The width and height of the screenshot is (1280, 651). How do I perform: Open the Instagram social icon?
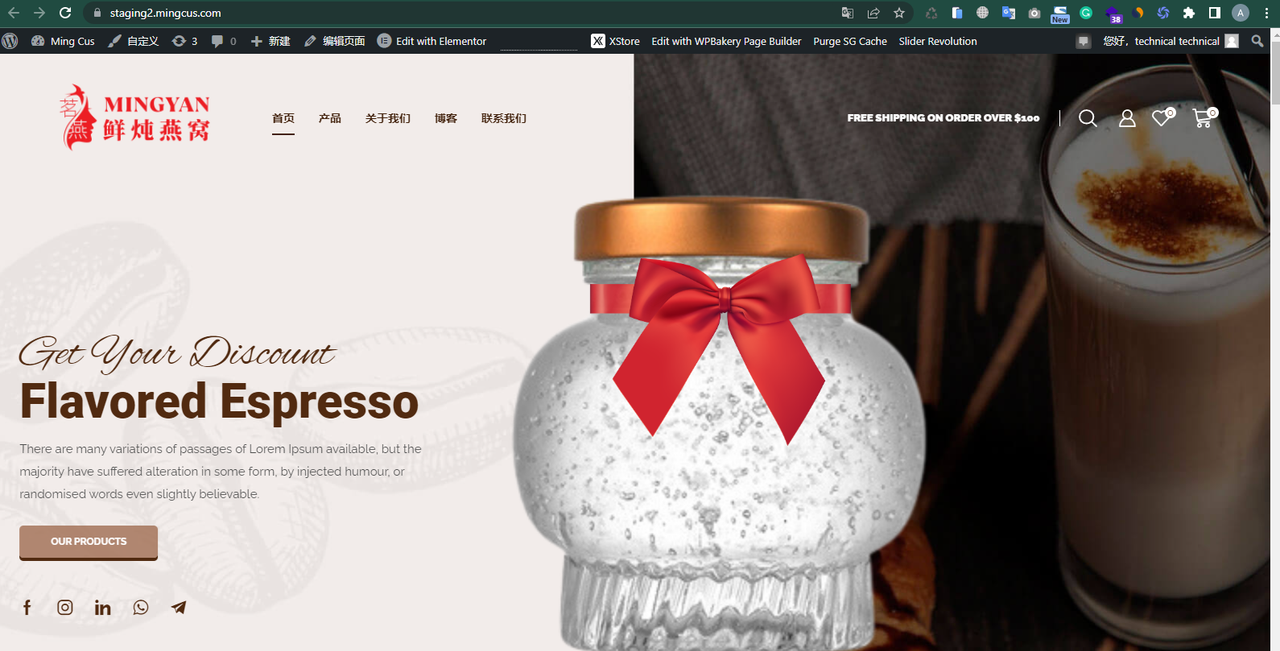[x=65, y=607]
